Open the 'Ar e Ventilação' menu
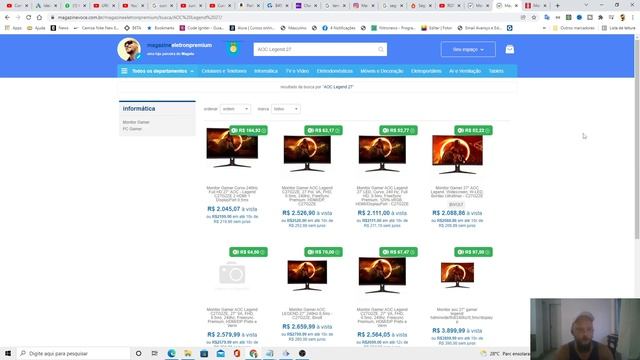 [x=465, y=71]
